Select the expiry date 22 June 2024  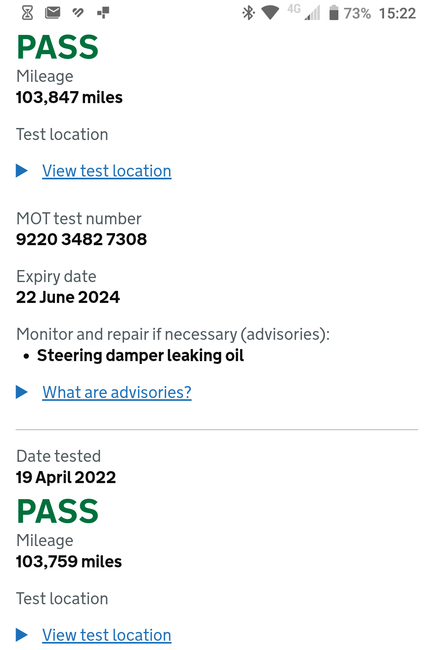click(68, 297)
